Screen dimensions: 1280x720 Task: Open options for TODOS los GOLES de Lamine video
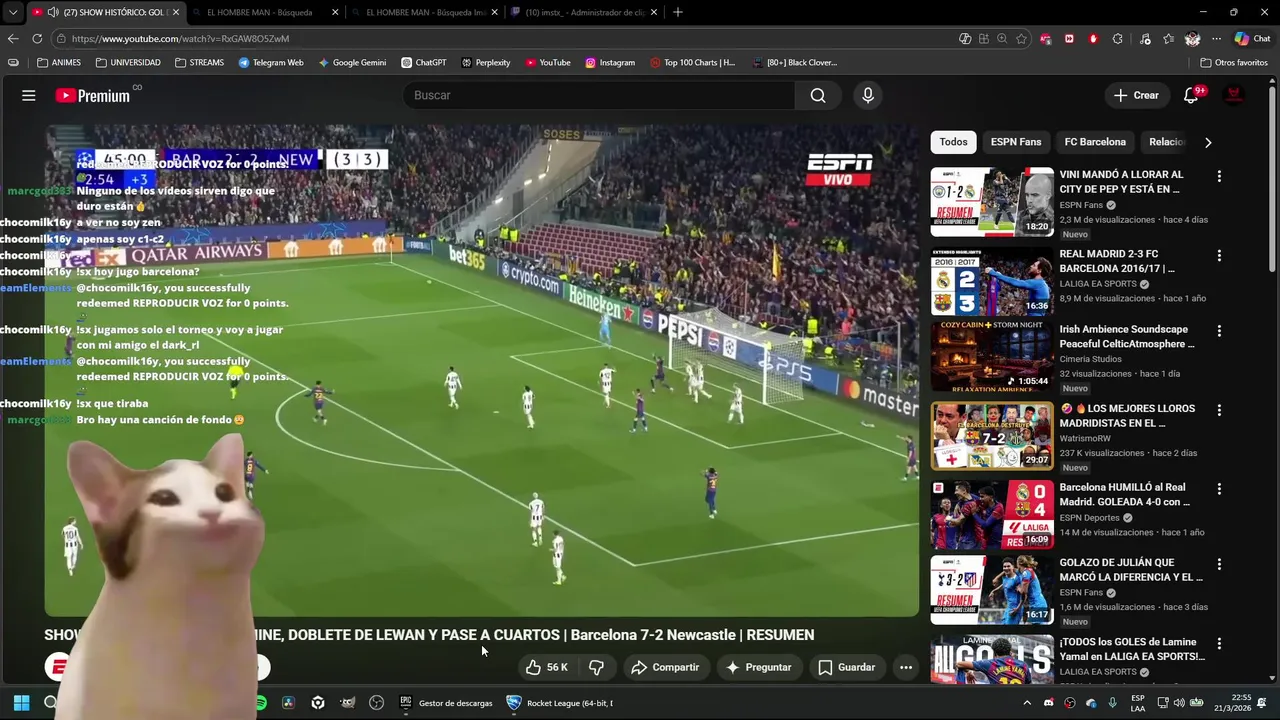tap(1219, 643)
